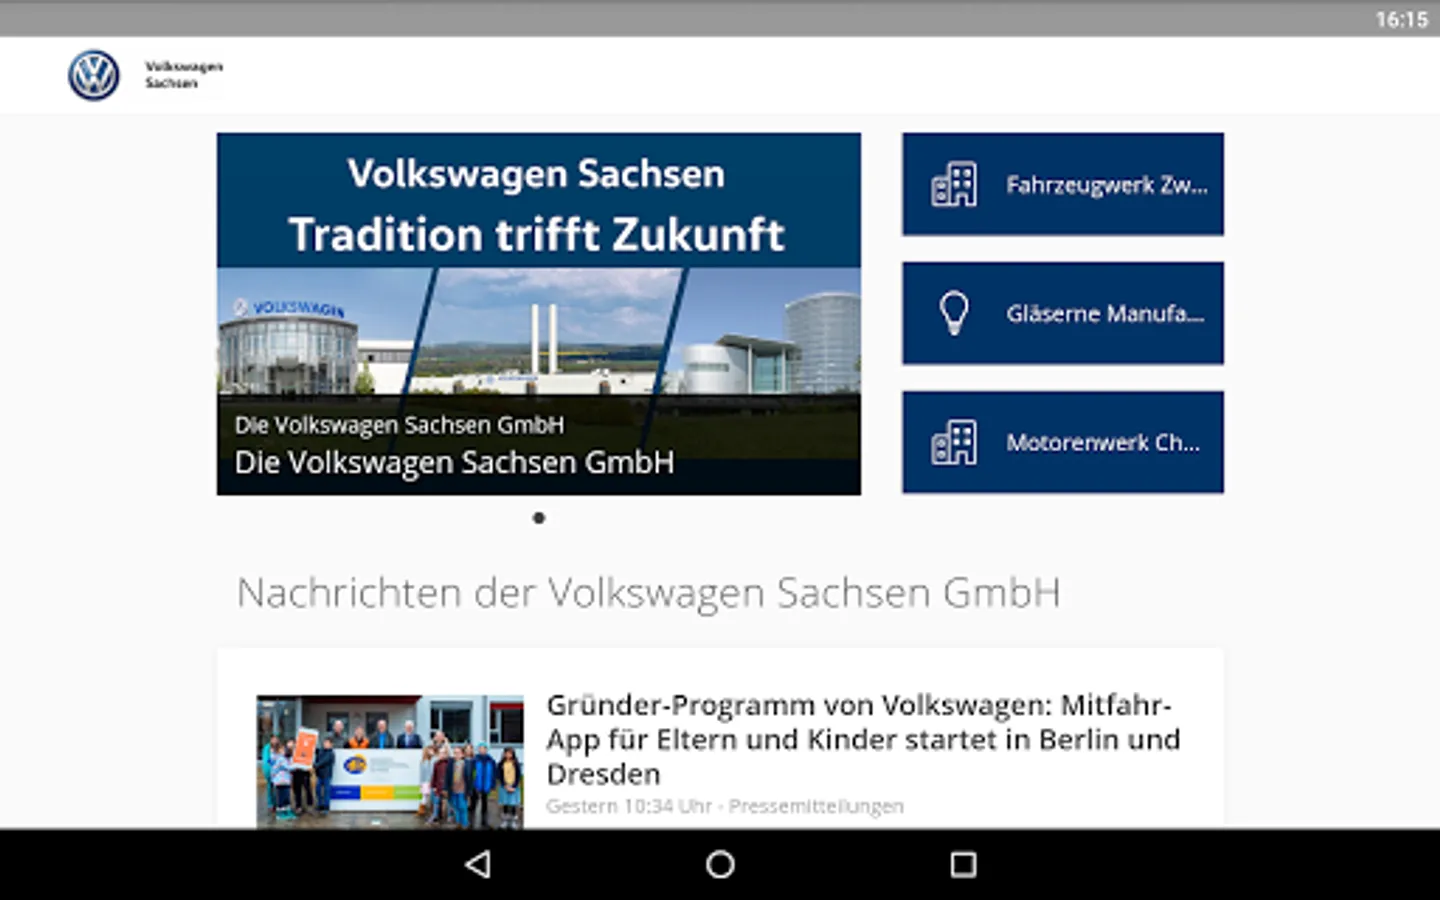This screenshot has width=1440, height=900.
Task: Open the Gründer-Programm von Volkswagen article
Action: point(864,739)
